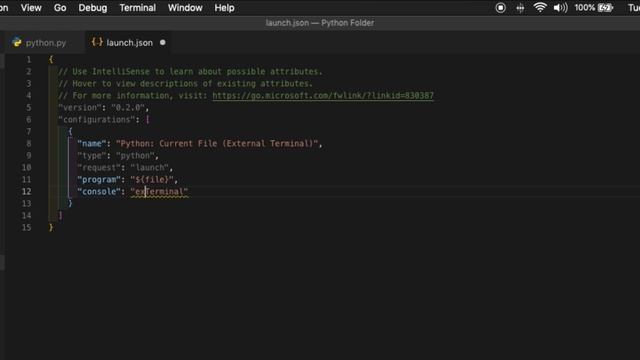Image resolution: width=640 pixels, height=360 pixels.
Task: Open the Debug menu
Action: point(93,8)
